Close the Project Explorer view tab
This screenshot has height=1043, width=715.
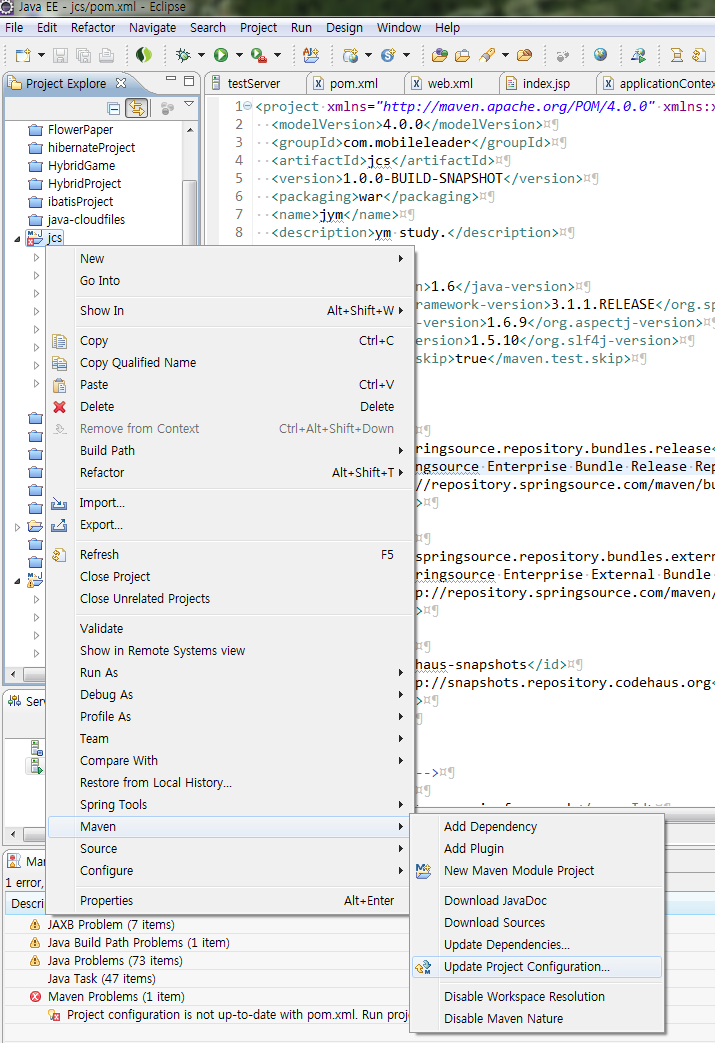[121, 83]
